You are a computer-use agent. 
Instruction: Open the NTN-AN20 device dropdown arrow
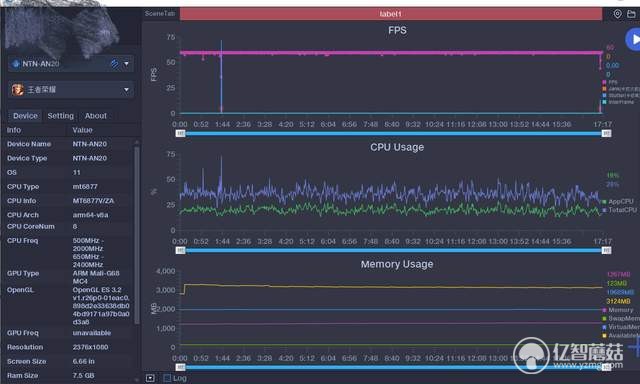coord(127,64)
